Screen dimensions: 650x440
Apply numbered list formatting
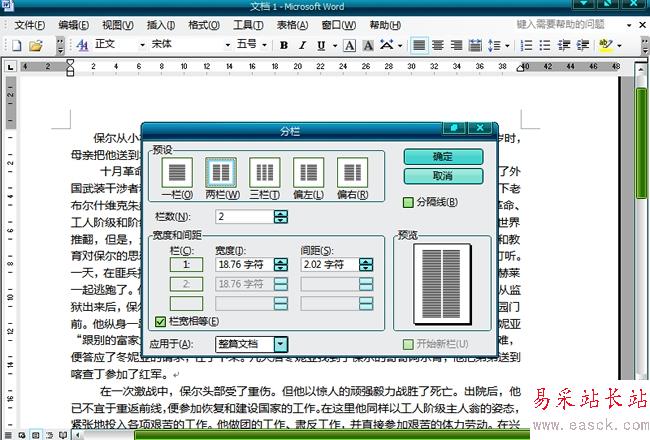[526, 45]
